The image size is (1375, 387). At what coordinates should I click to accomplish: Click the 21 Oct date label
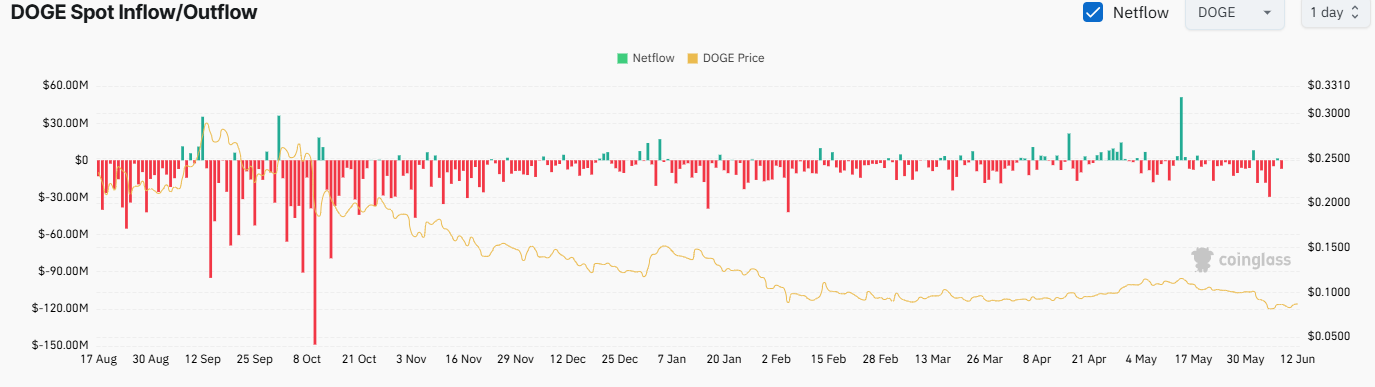(359, 359)
